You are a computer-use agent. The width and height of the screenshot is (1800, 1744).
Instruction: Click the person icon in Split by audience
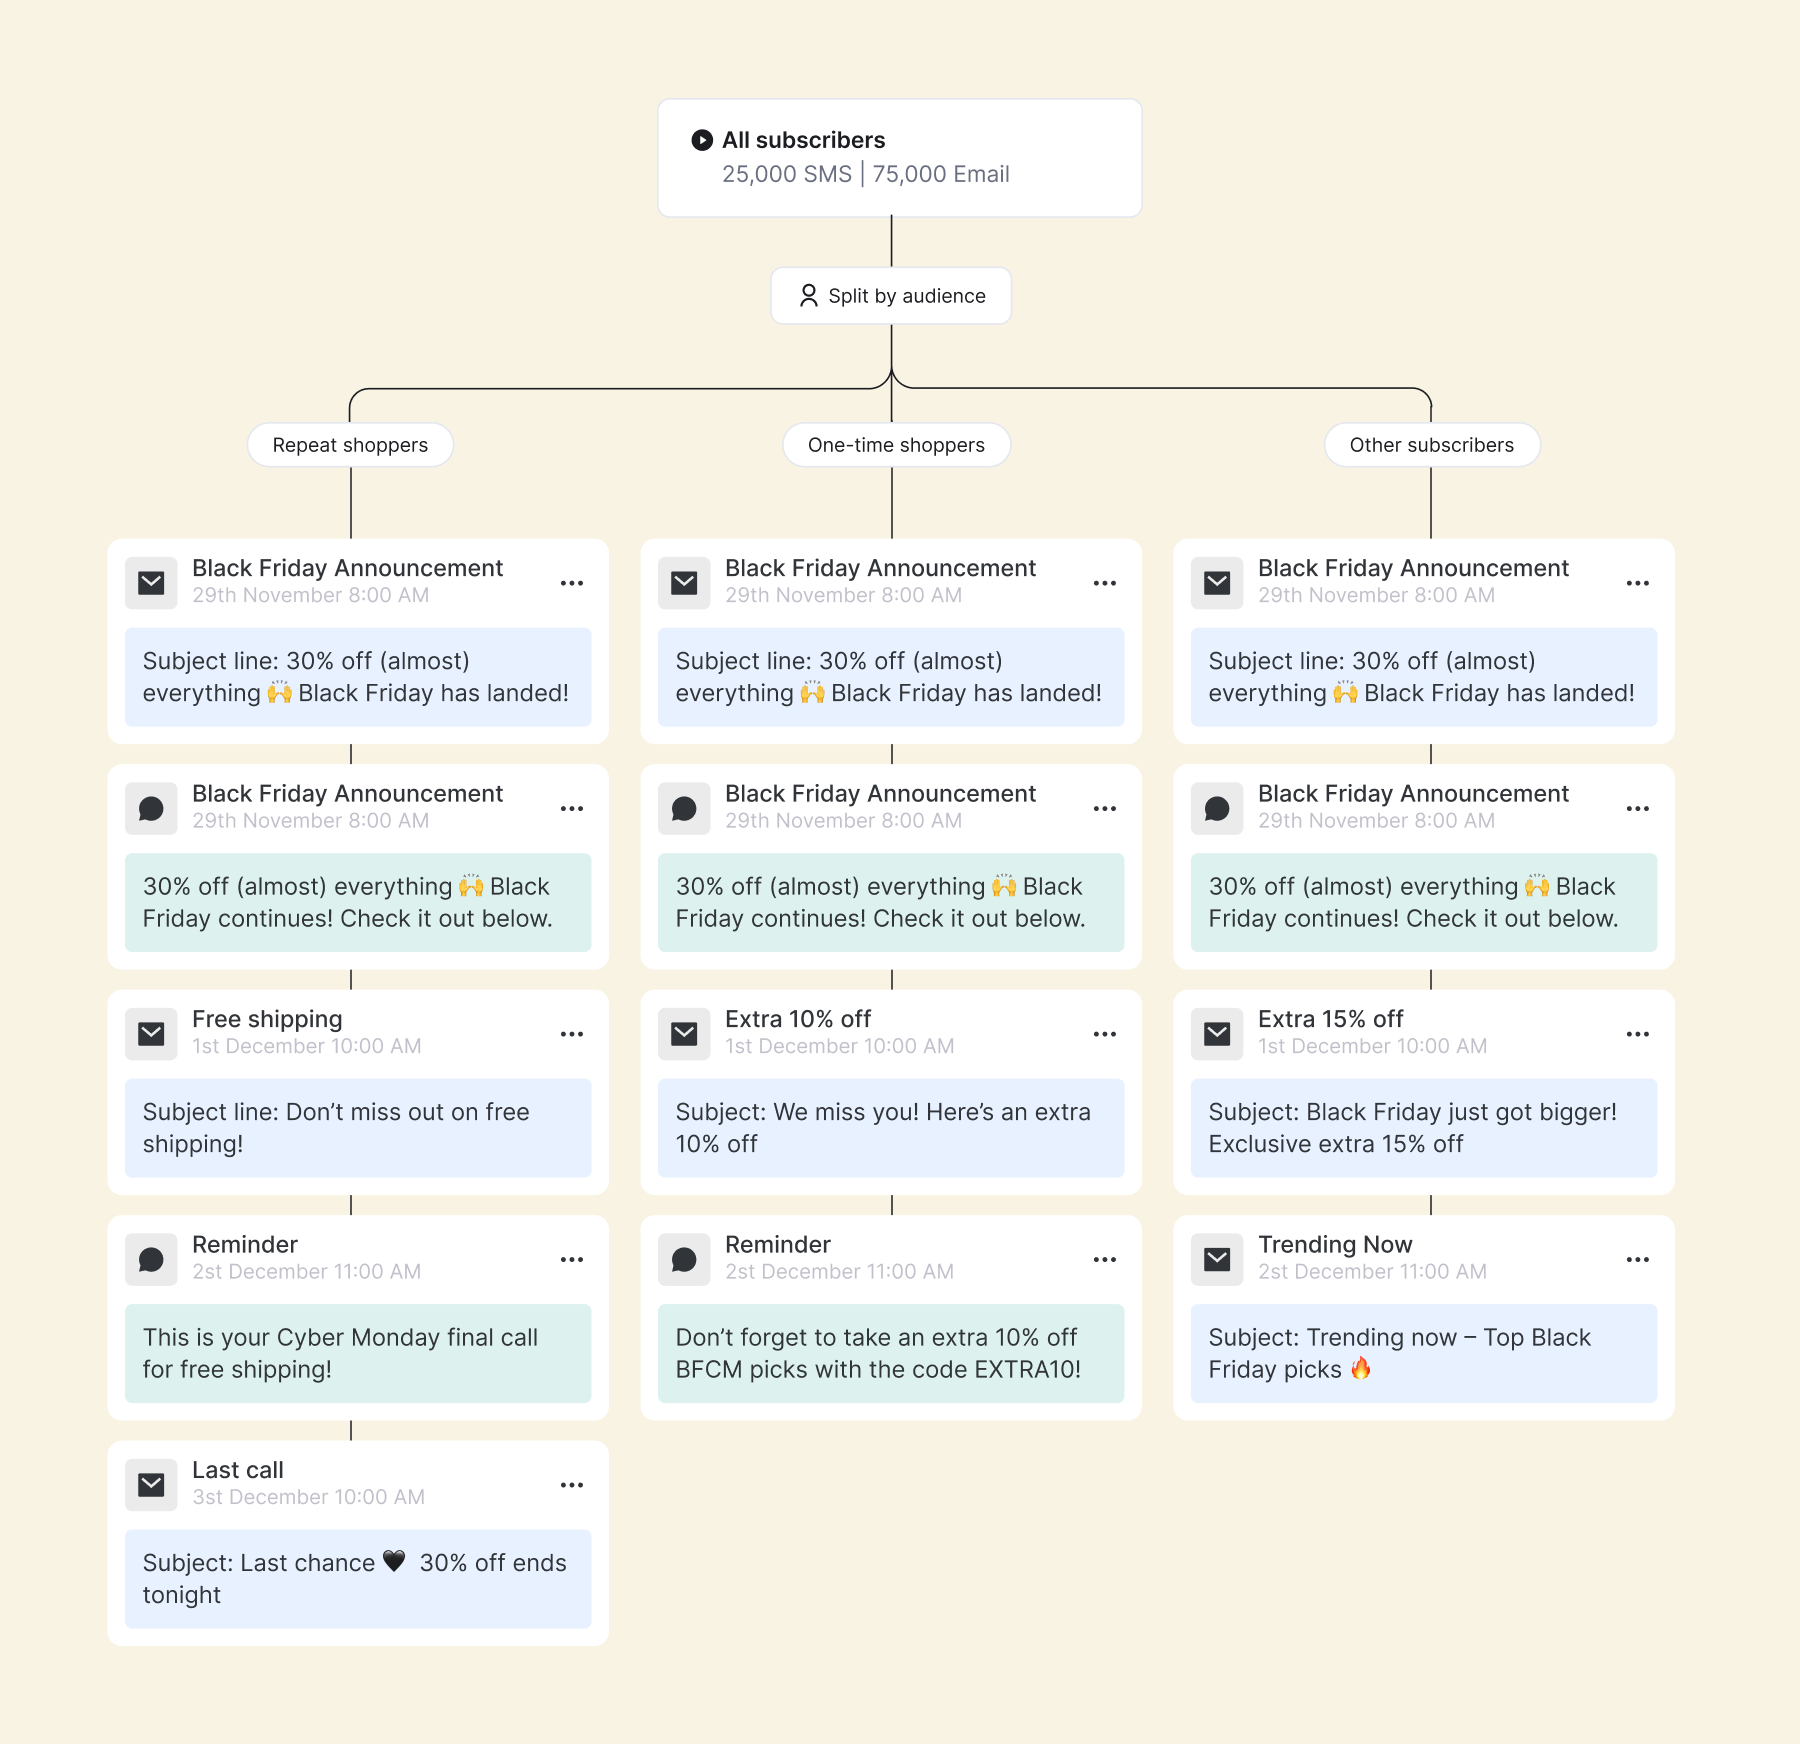click(x=808, y=296)
